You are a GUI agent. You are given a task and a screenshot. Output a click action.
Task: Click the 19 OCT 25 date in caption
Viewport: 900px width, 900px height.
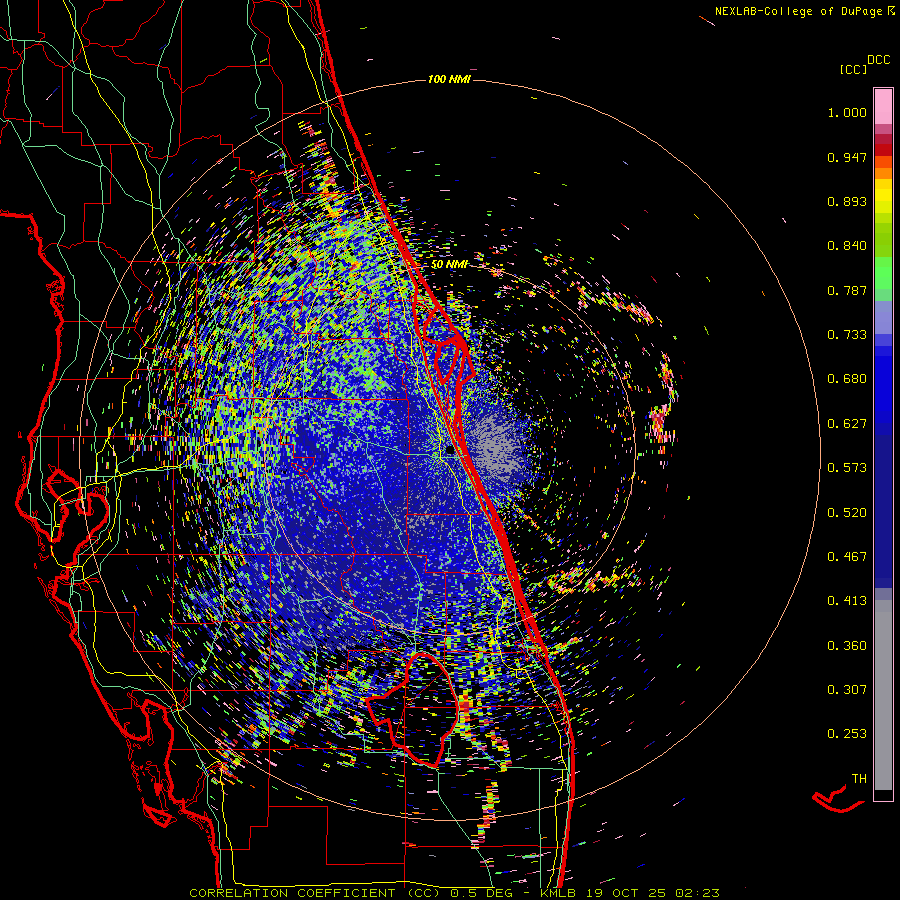(x=628, y=893)
